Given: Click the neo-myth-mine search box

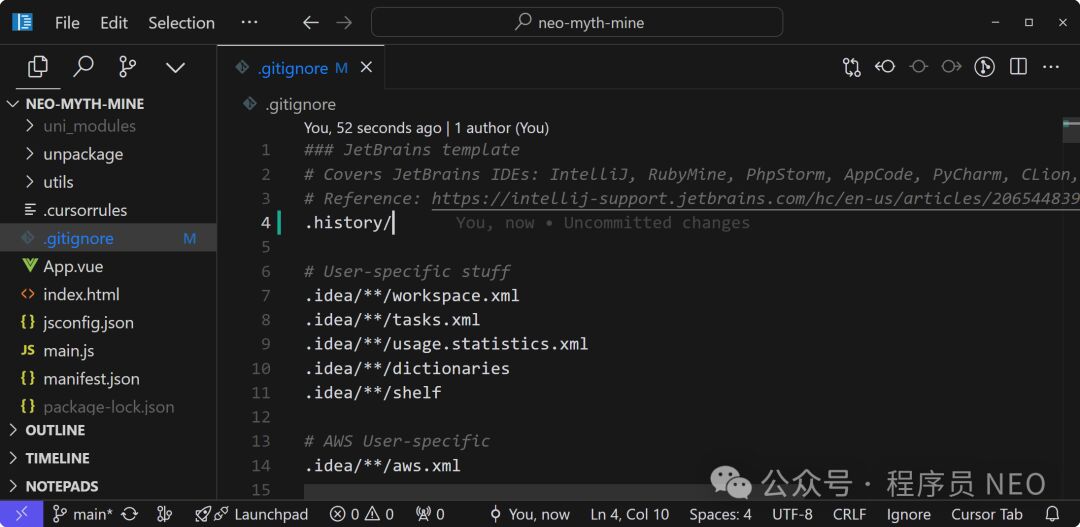Looking at the screenshot, I should click(577, 22).
